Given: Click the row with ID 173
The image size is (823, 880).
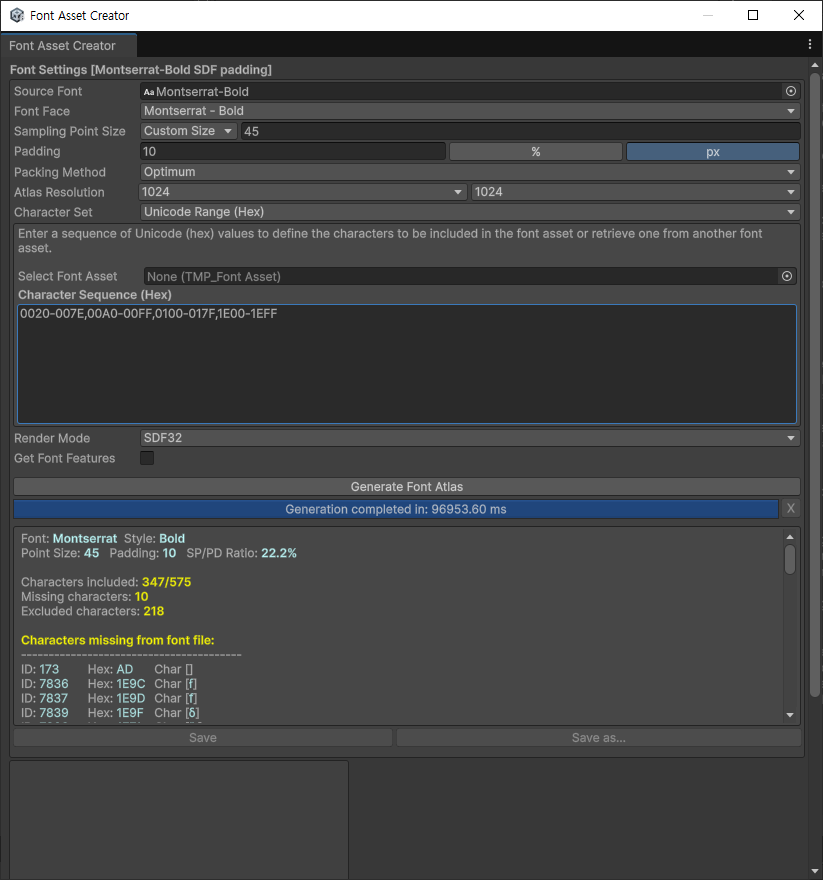Looking at the screenshot, I should [107, 670].
